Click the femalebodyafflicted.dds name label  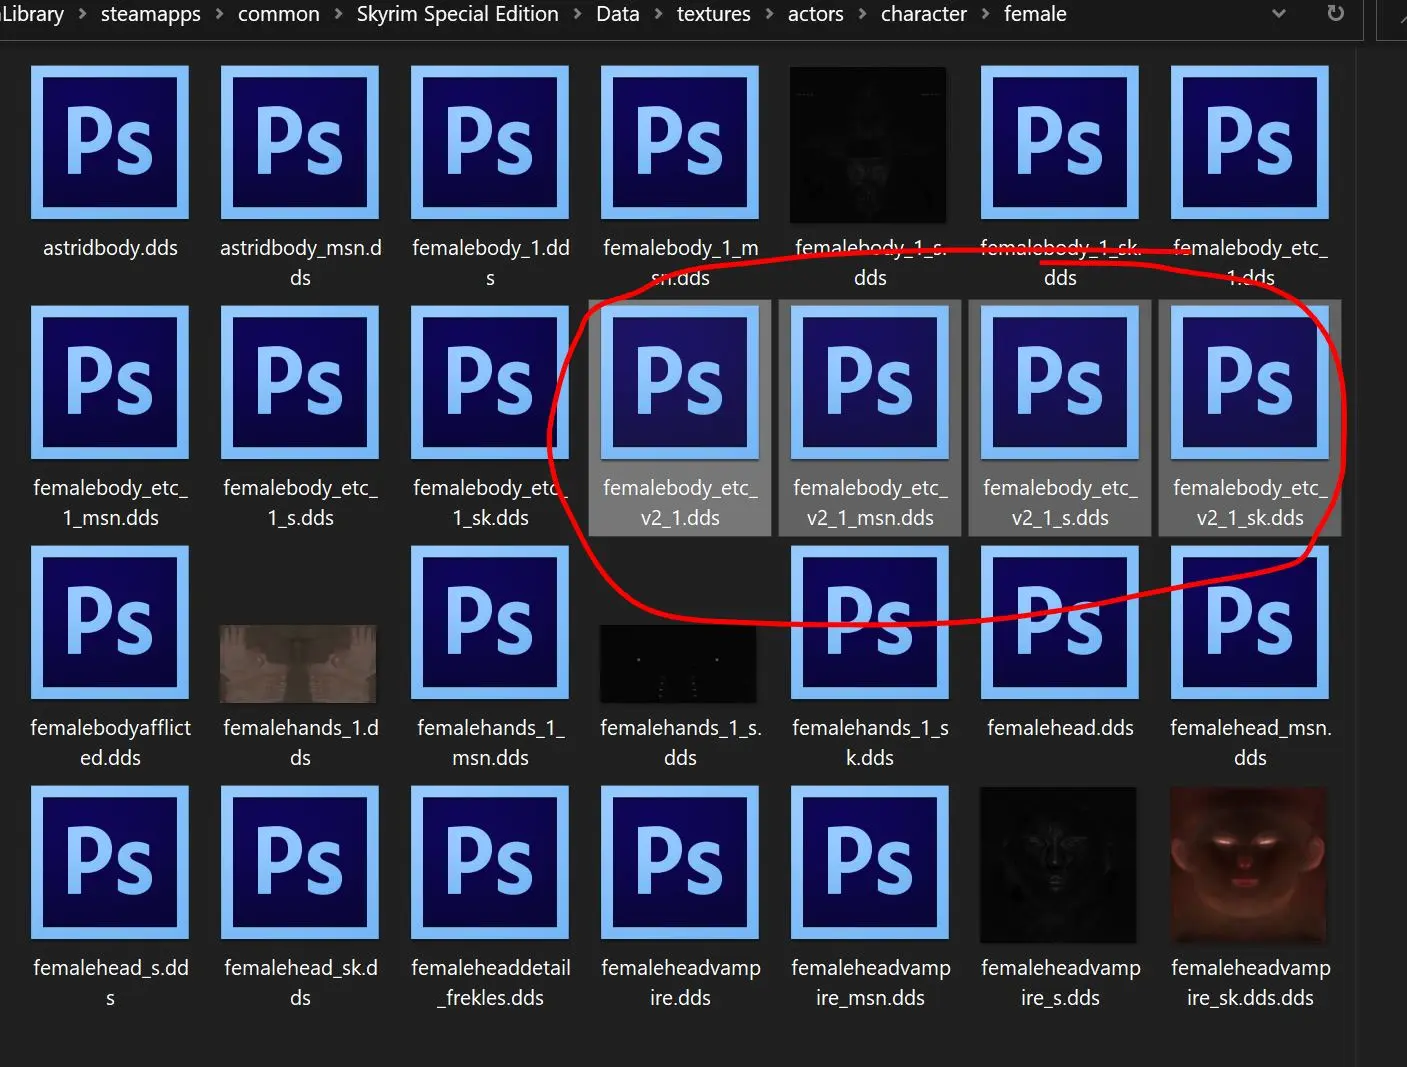pos(110,743)
